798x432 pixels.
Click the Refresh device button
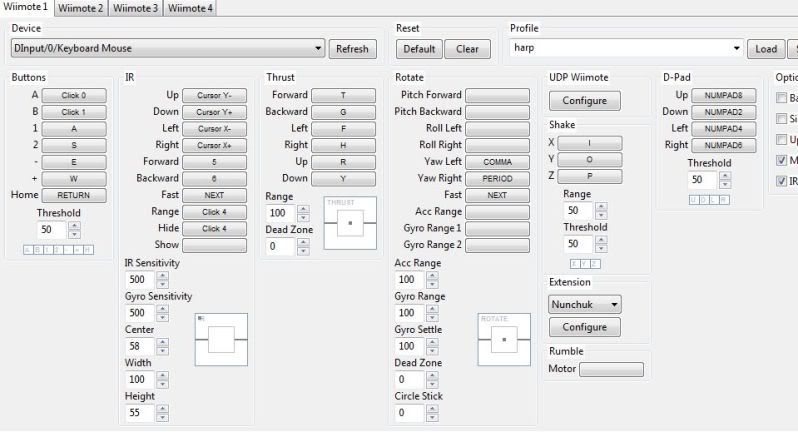click(x=352, y=49)
